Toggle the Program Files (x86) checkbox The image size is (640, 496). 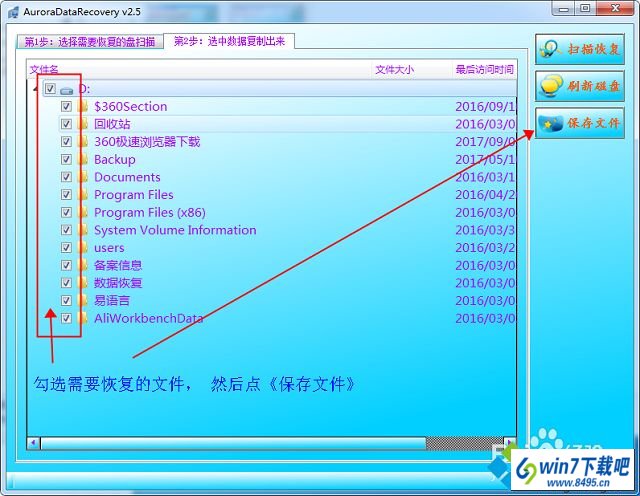(x=66, y=212)
